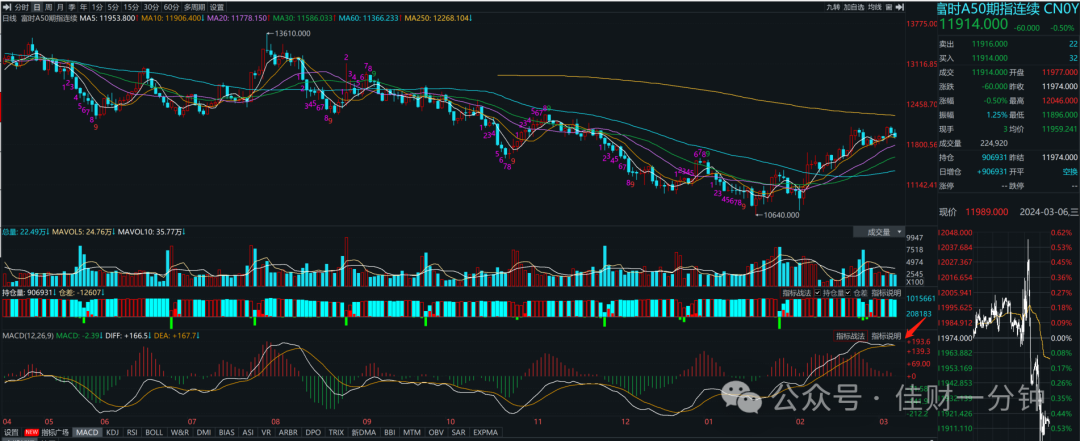Select the DMI indicator tab
The image size is (1080, 441).
204,432
